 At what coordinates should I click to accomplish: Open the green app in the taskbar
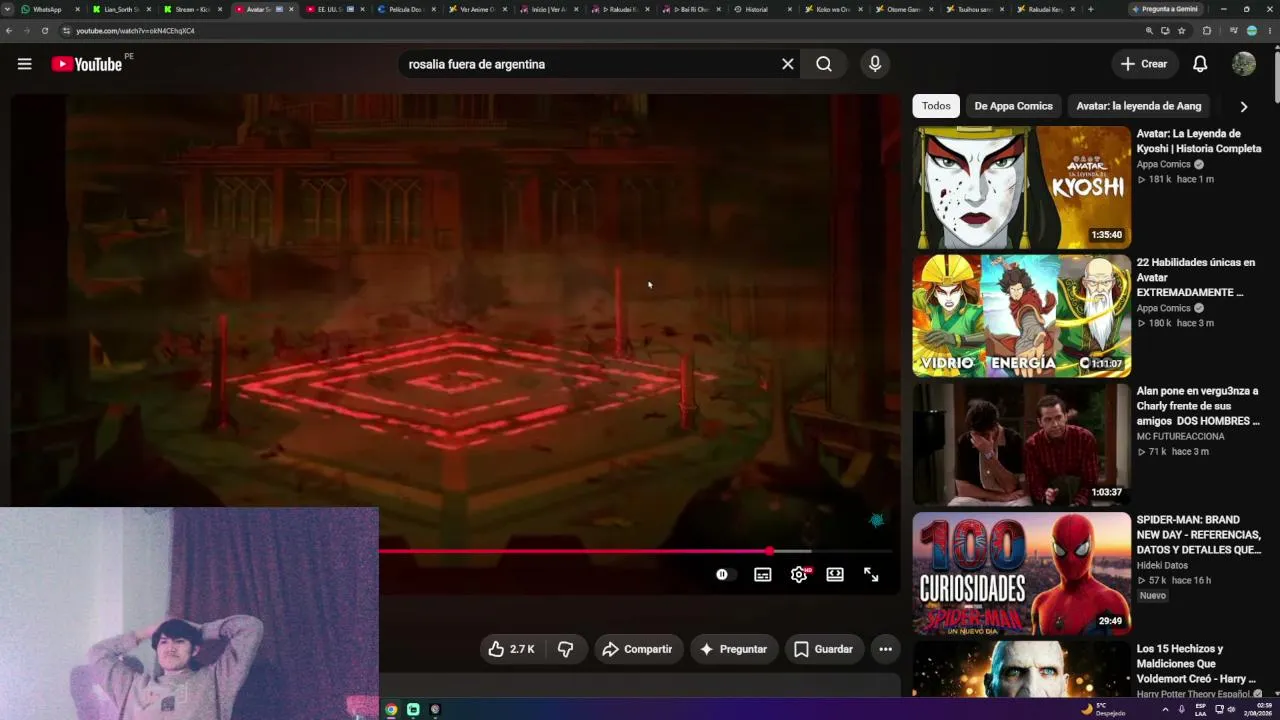(413, 710)
